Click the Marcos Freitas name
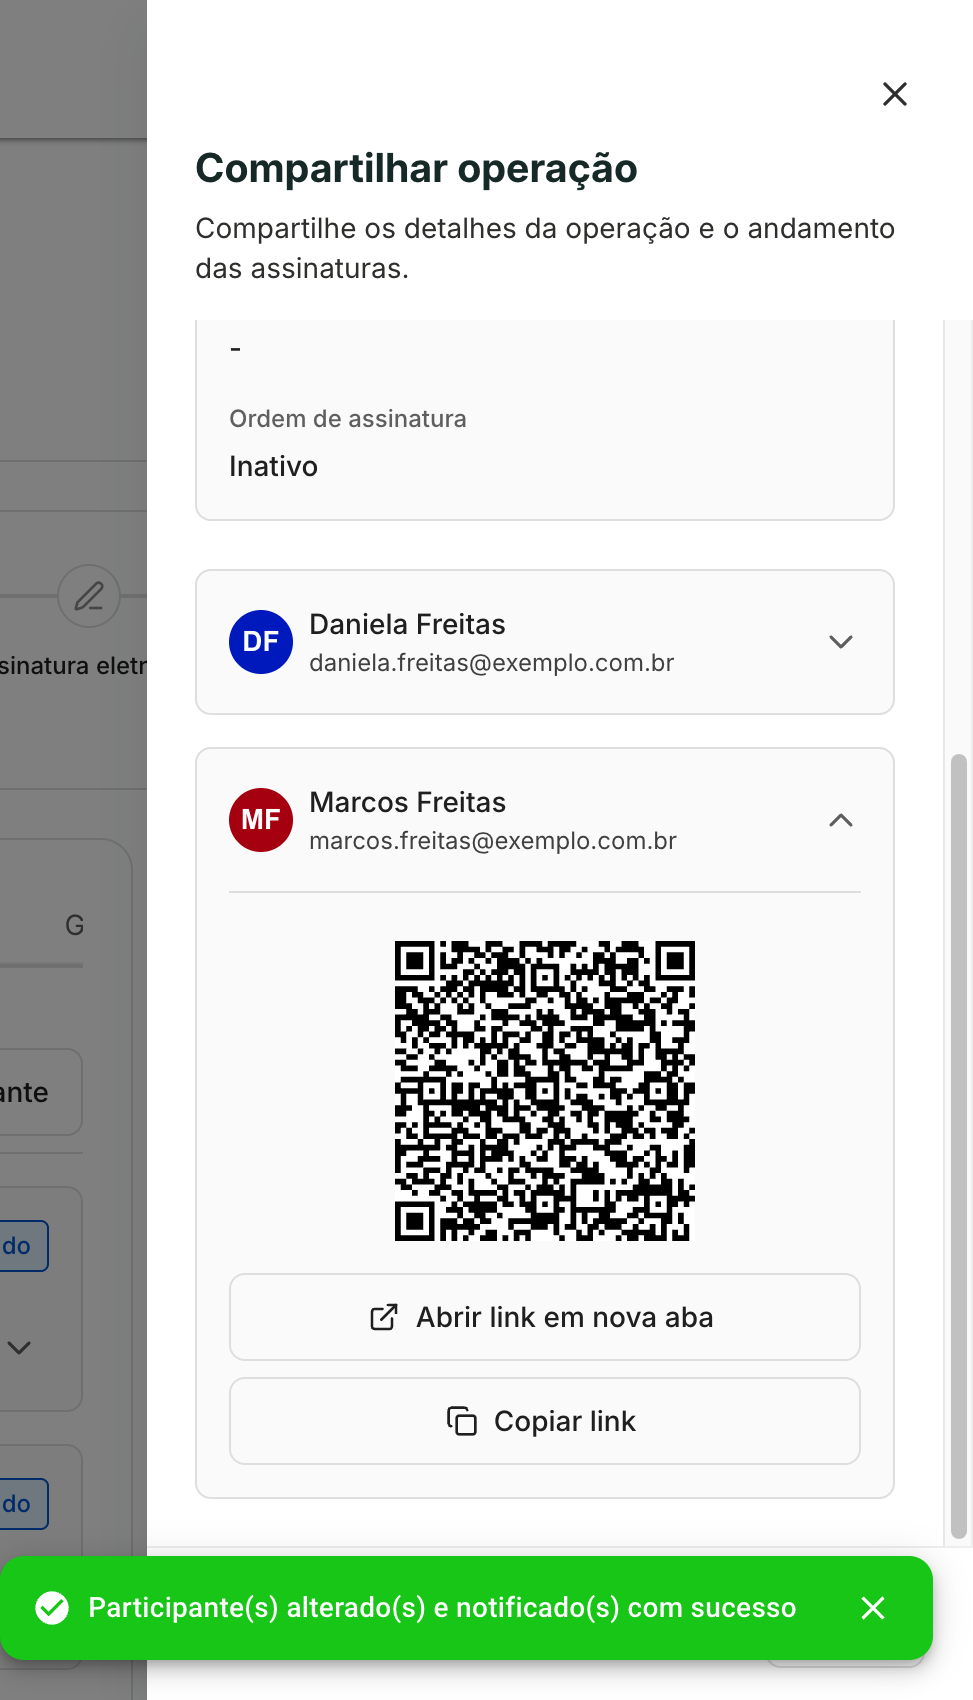 408,802
